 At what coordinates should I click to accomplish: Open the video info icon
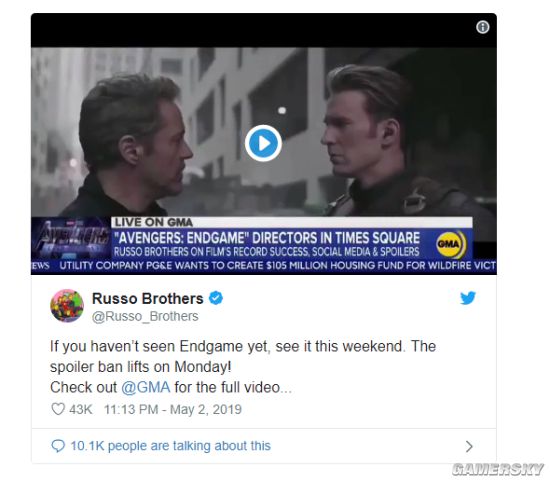483,27
